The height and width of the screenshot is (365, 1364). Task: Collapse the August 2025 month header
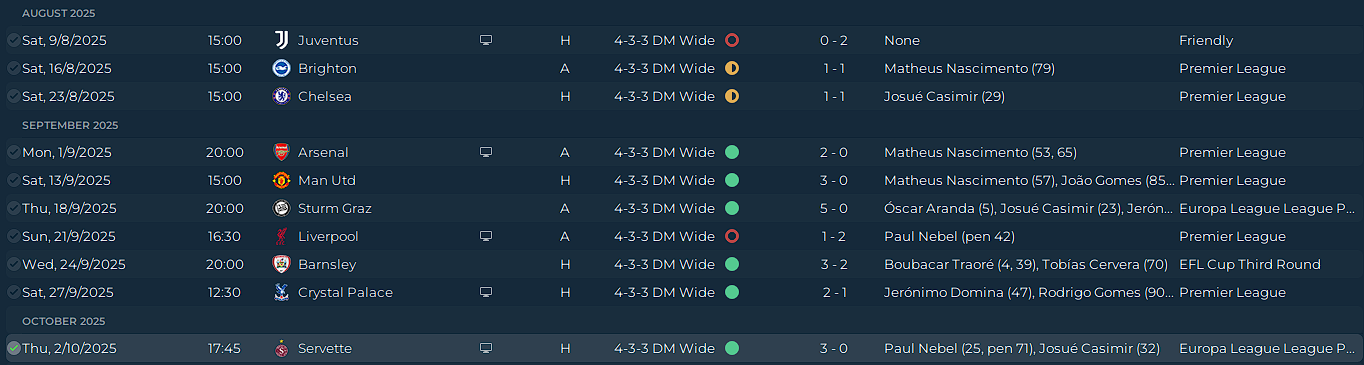pos(59,13)
